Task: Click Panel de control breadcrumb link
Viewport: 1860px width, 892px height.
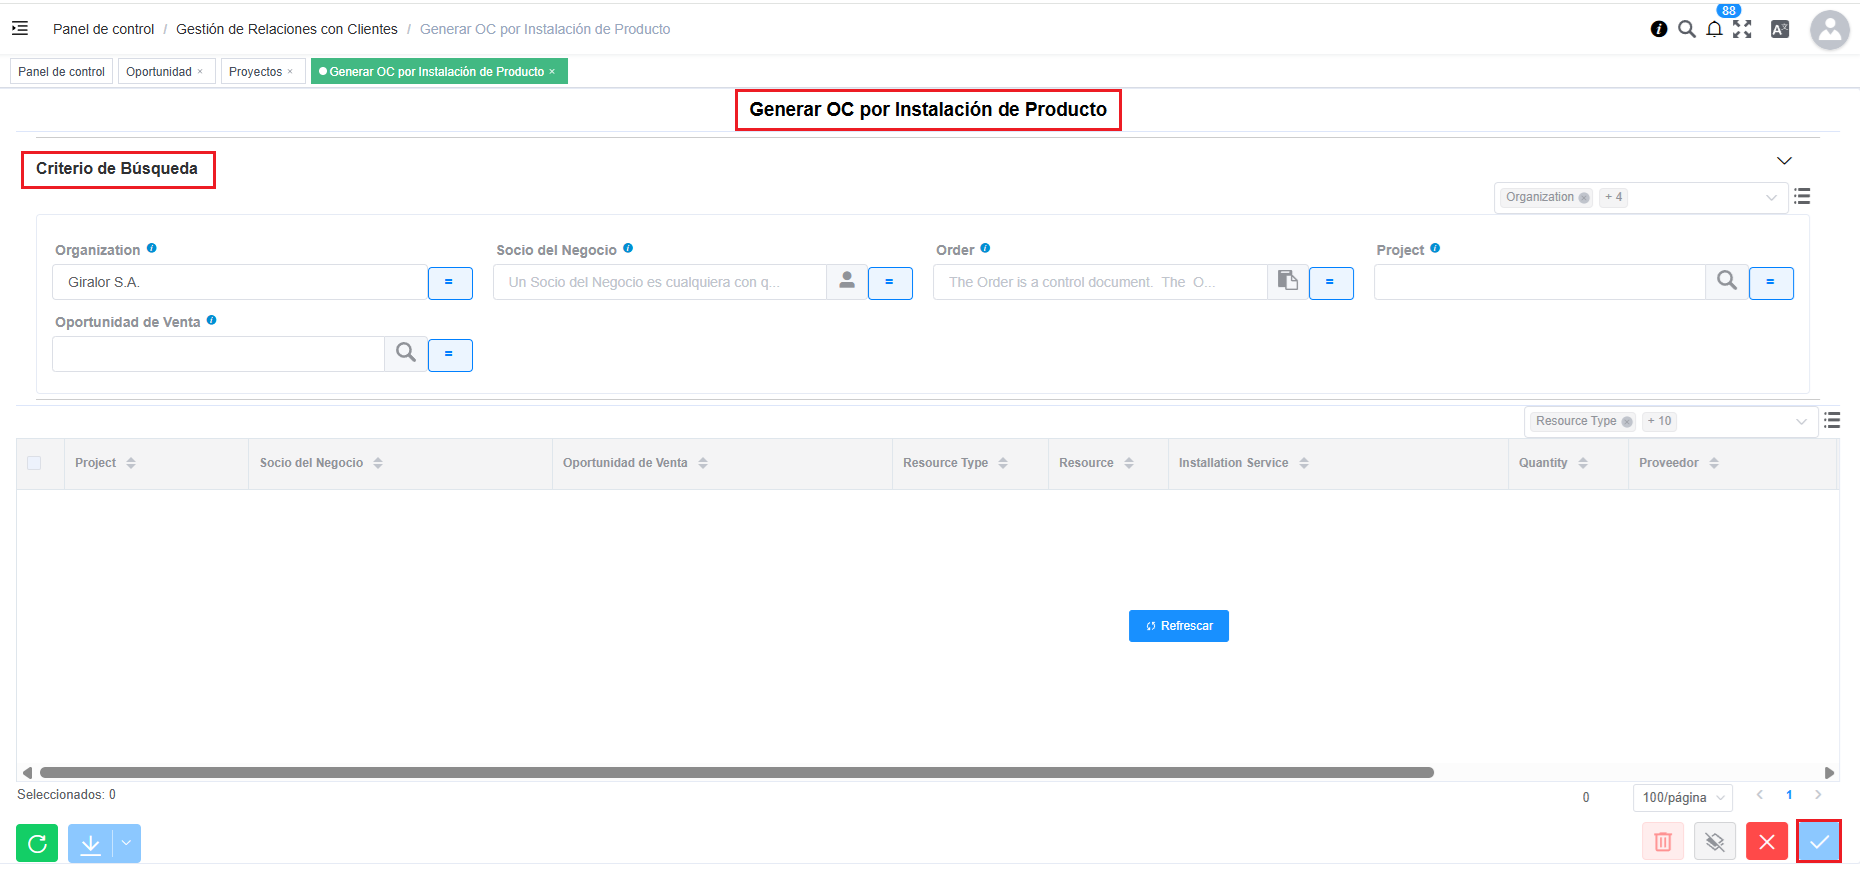Action: (103, 29)
